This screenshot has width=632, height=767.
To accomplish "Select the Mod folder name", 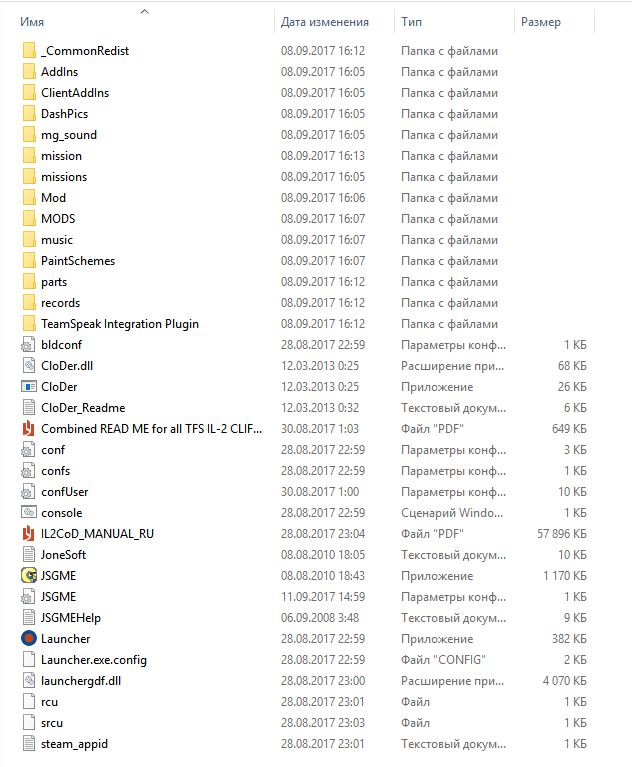I will (x=53, y=198).
